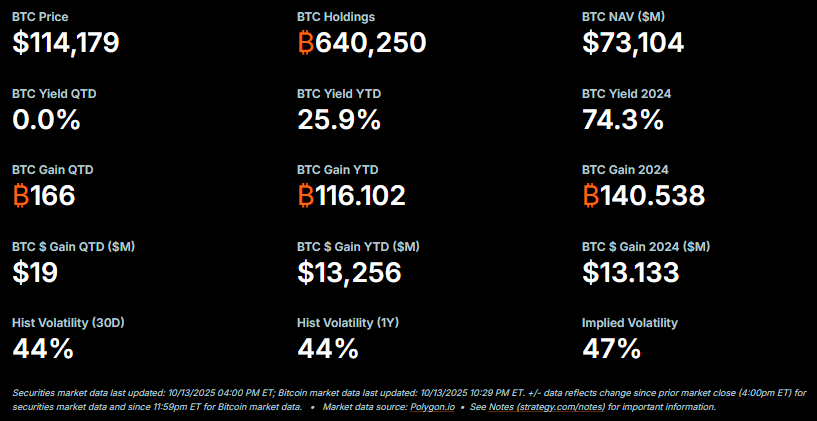
Task: Select the BTC NAV ($M) label
Action: point(622,17)
